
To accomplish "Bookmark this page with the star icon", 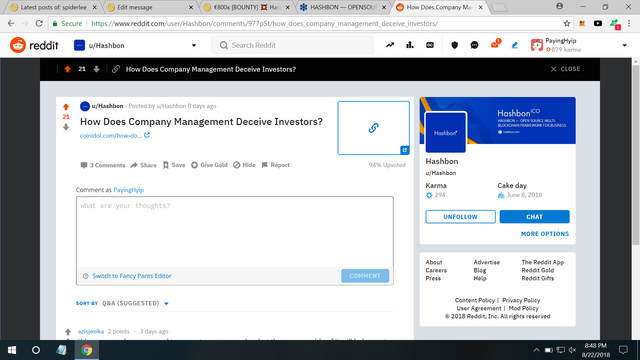I will click(x=567, y=24).
